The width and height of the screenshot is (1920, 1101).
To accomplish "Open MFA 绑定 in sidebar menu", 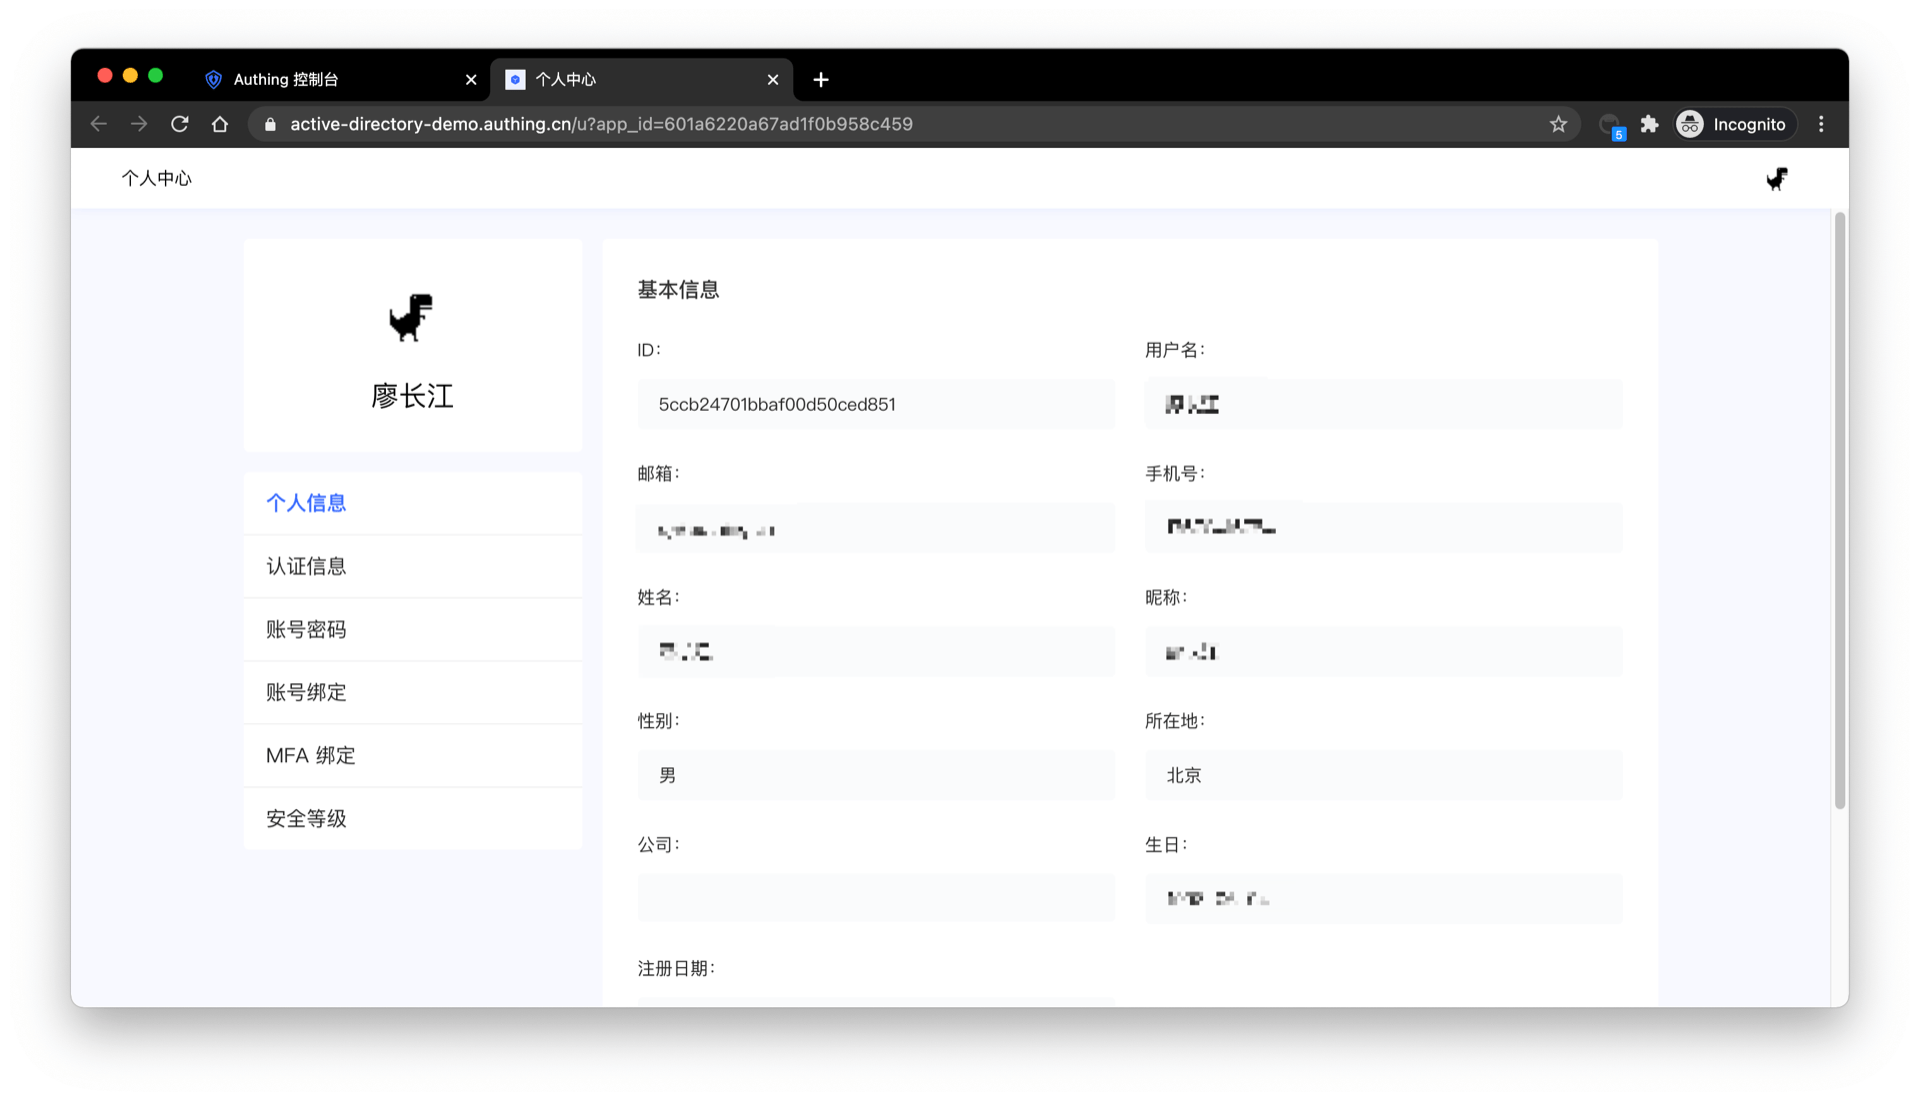I will click(x=413, y=755).
